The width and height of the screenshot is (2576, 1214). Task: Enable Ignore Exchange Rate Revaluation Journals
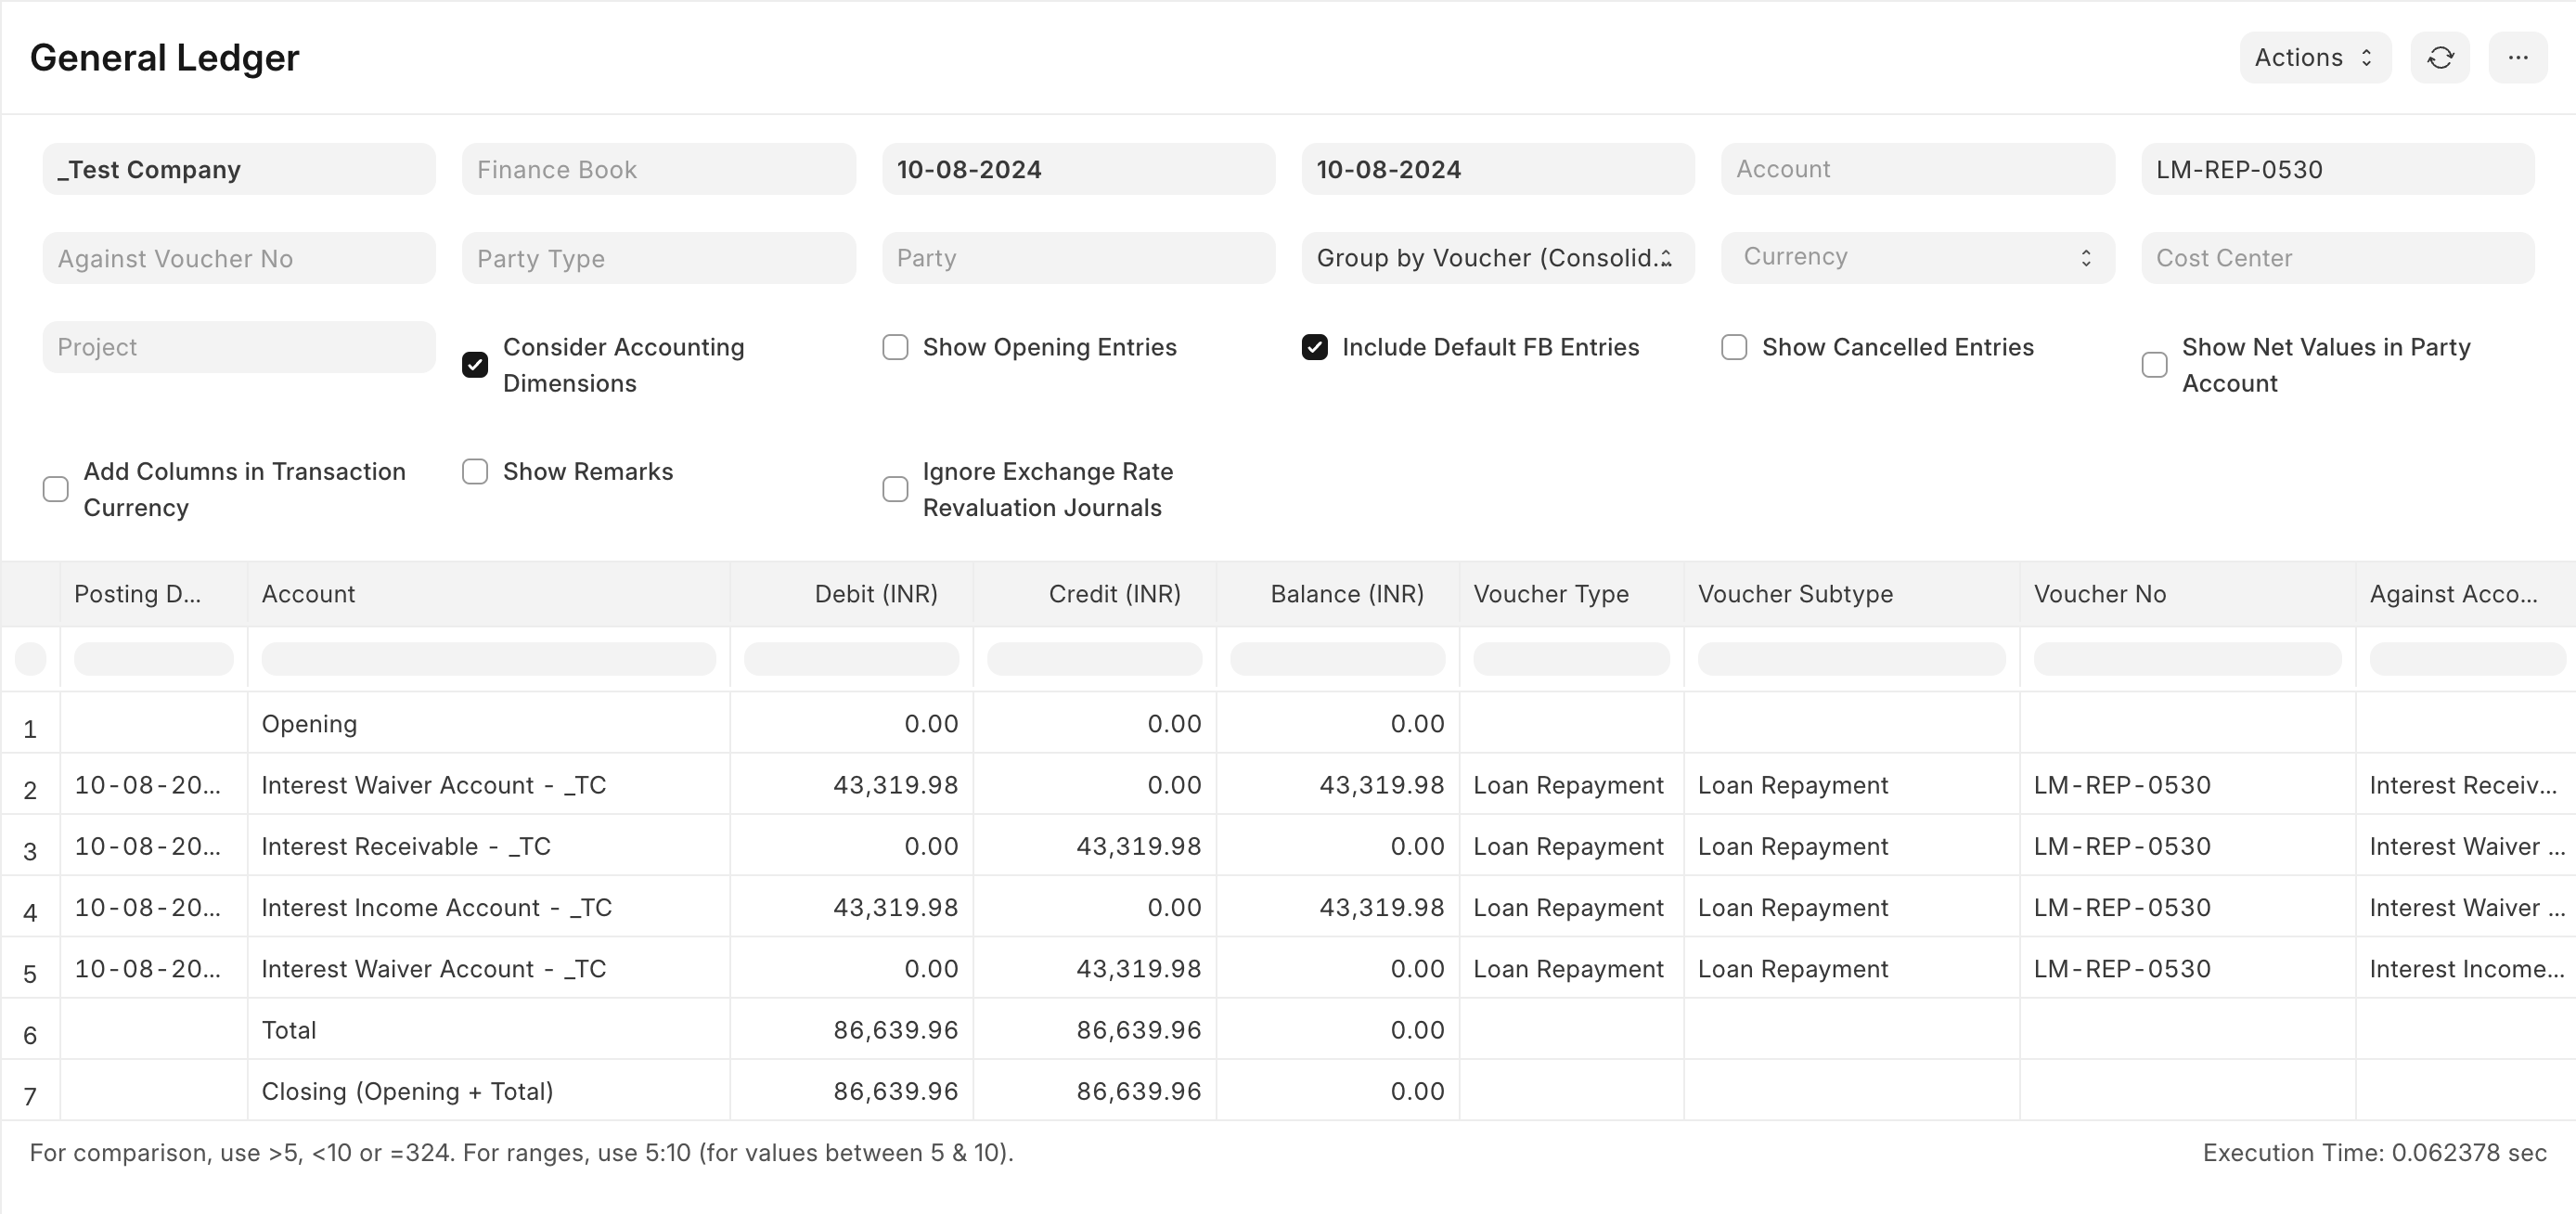tap(895, 489)
